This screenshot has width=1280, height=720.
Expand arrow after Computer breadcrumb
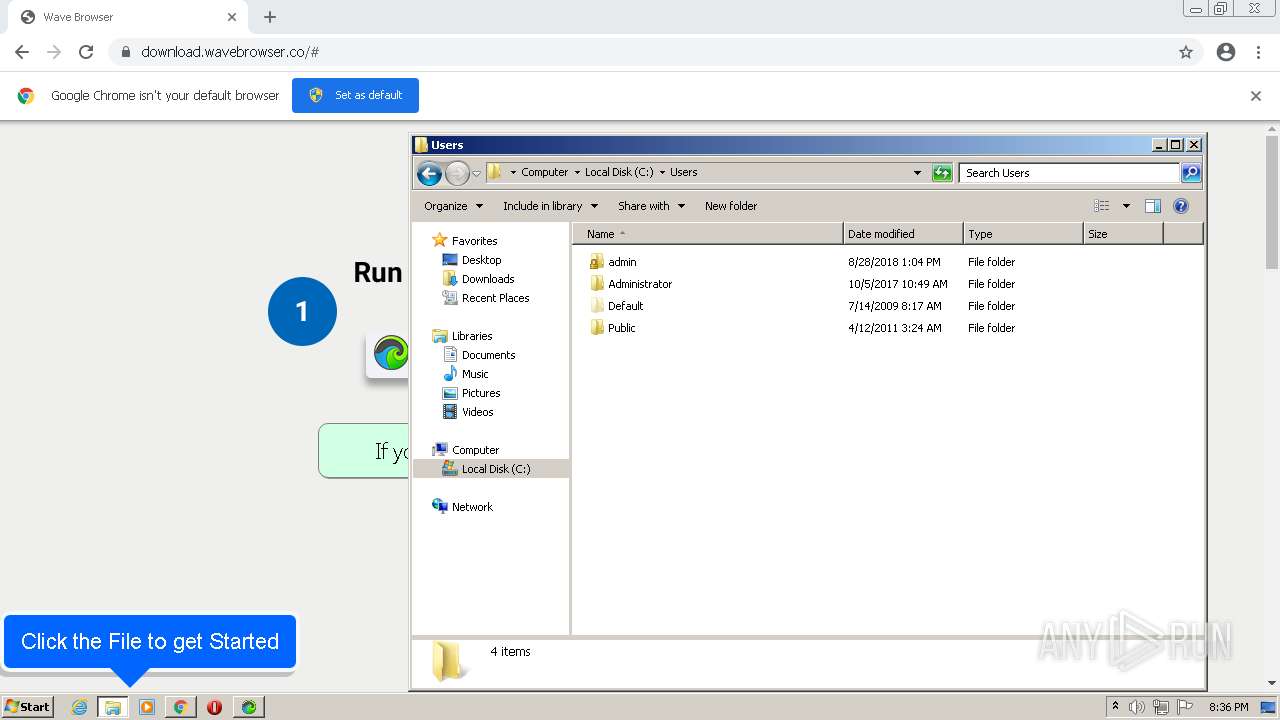576,172
